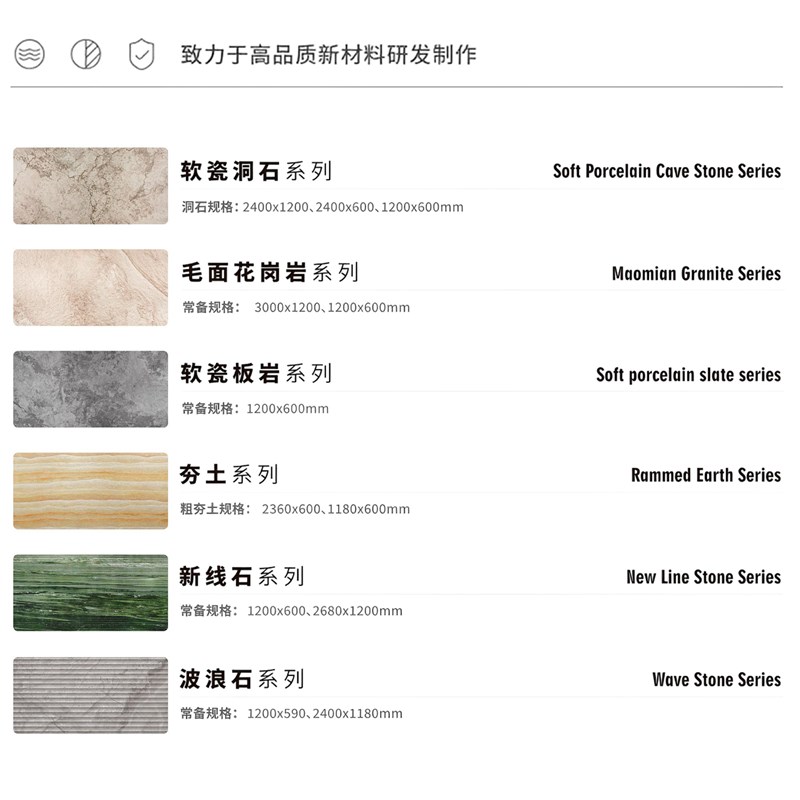Click Soft Porcelain Cave Stone Series label
The height and width of the screenshot is (800, 800).
pos(667,171)
